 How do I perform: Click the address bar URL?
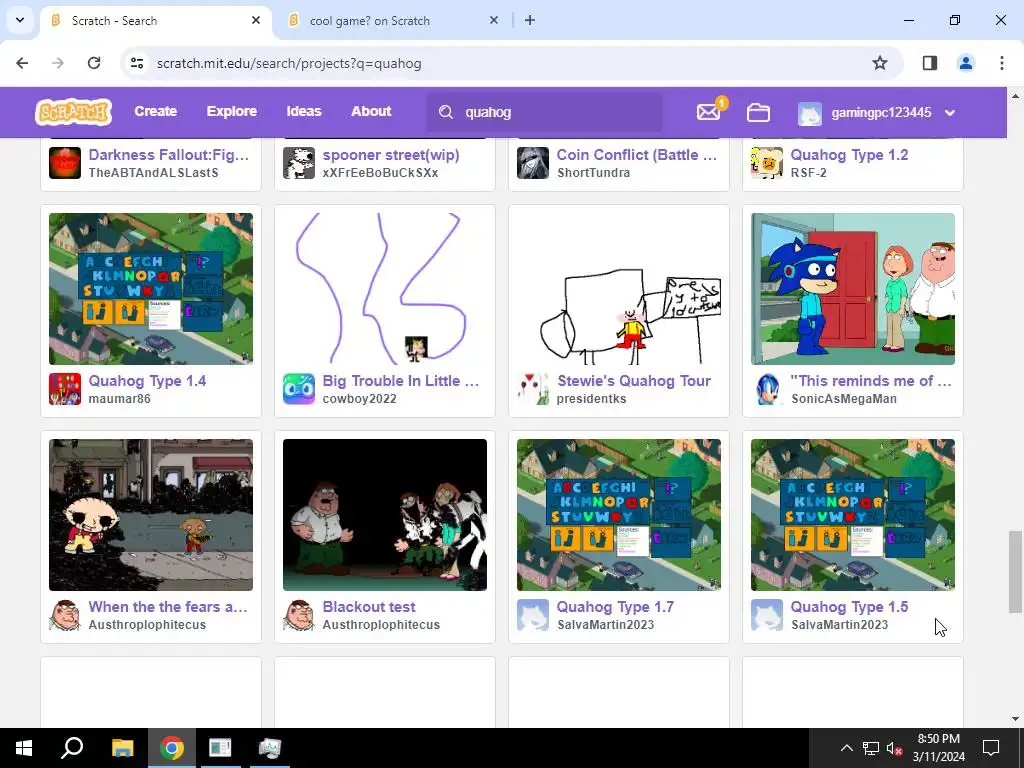click(289, 63)
